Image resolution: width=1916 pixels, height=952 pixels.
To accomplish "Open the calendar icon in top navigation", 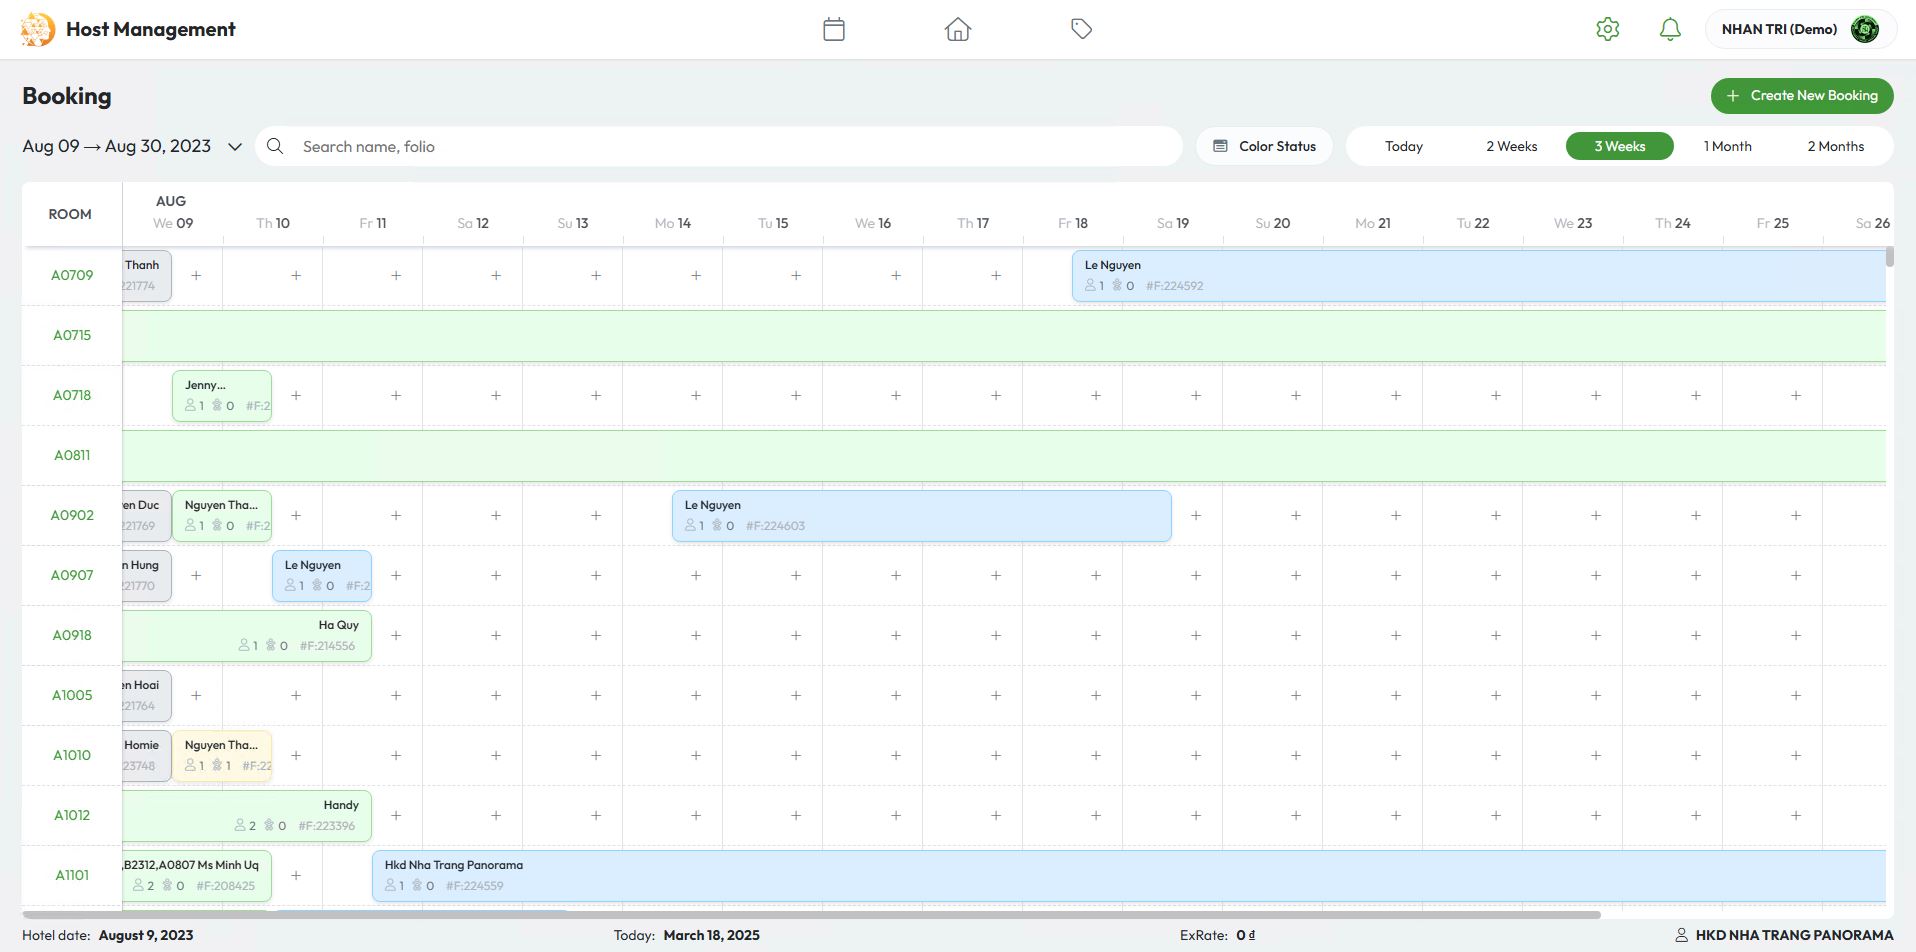I will (834, 29).
